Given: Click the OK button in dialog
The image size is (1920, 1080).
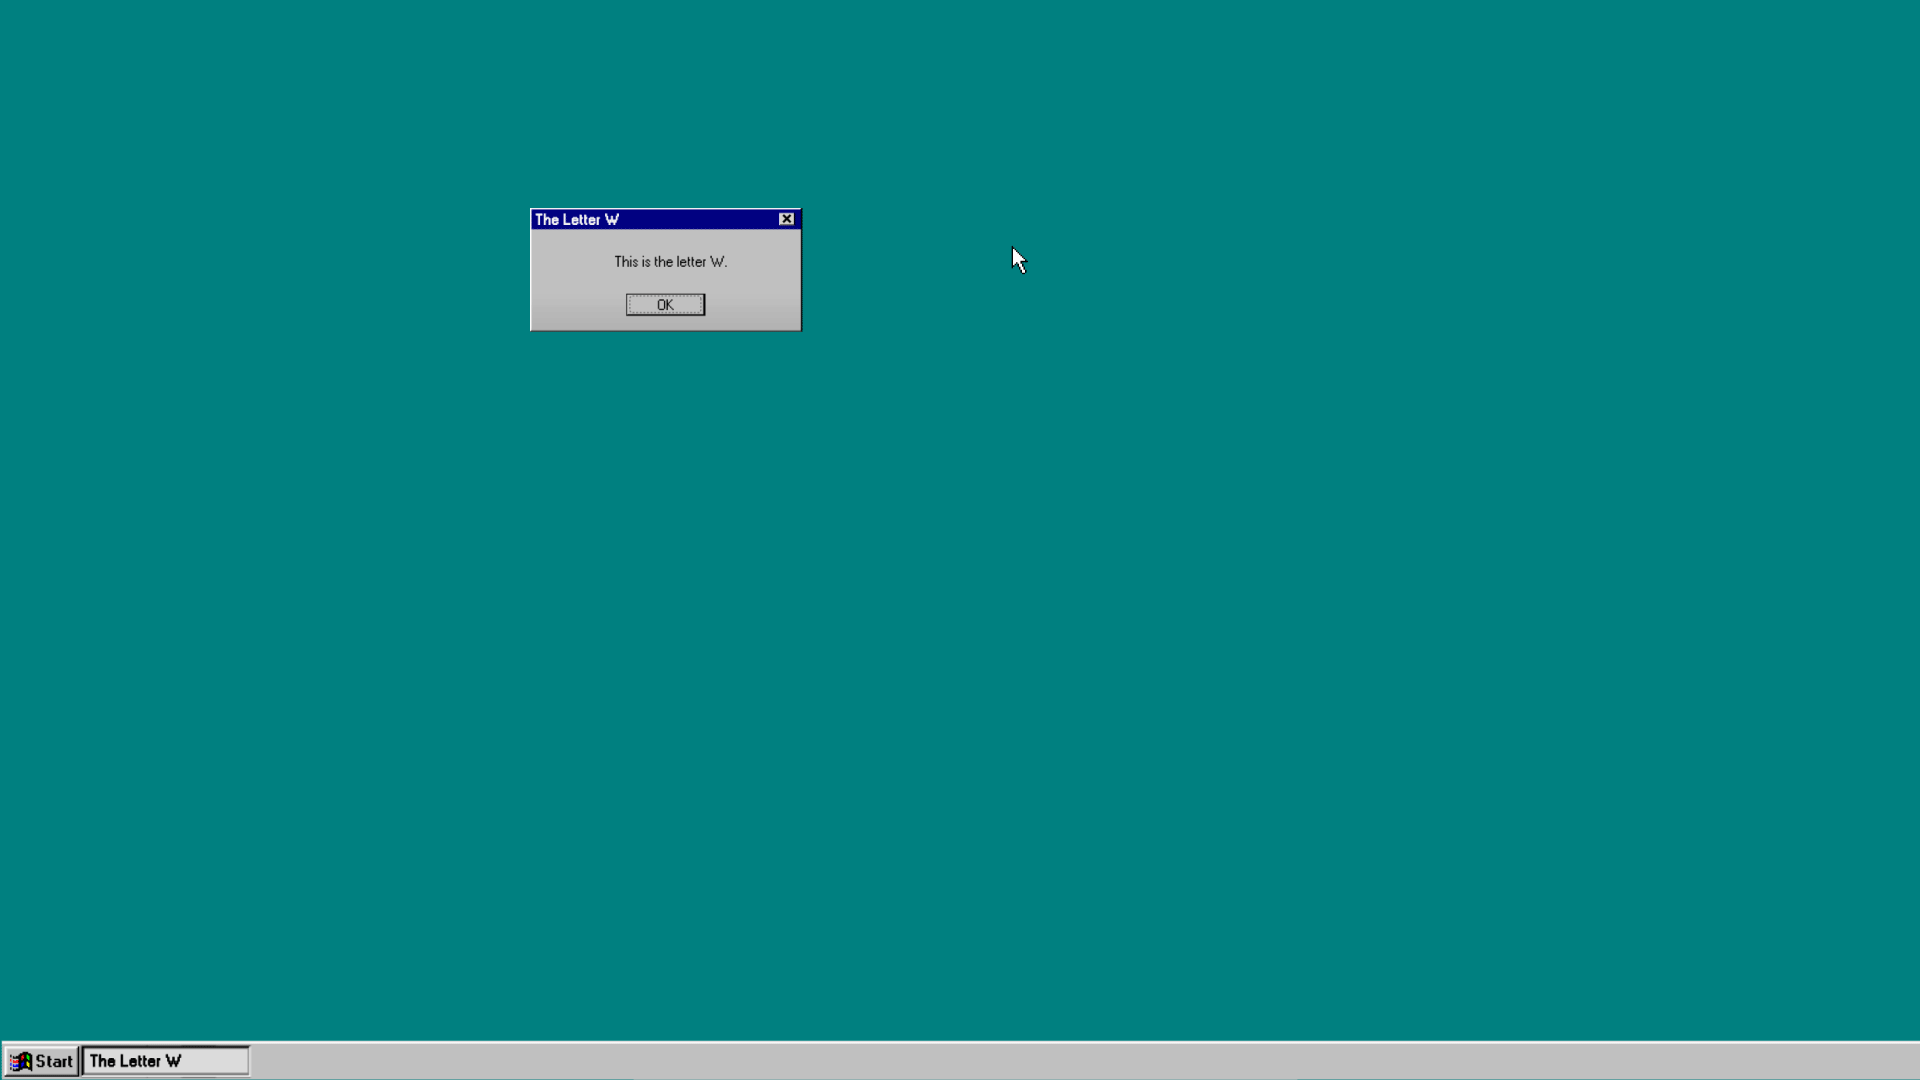Looking at the screenshot, I should click(x=665, y=305).
